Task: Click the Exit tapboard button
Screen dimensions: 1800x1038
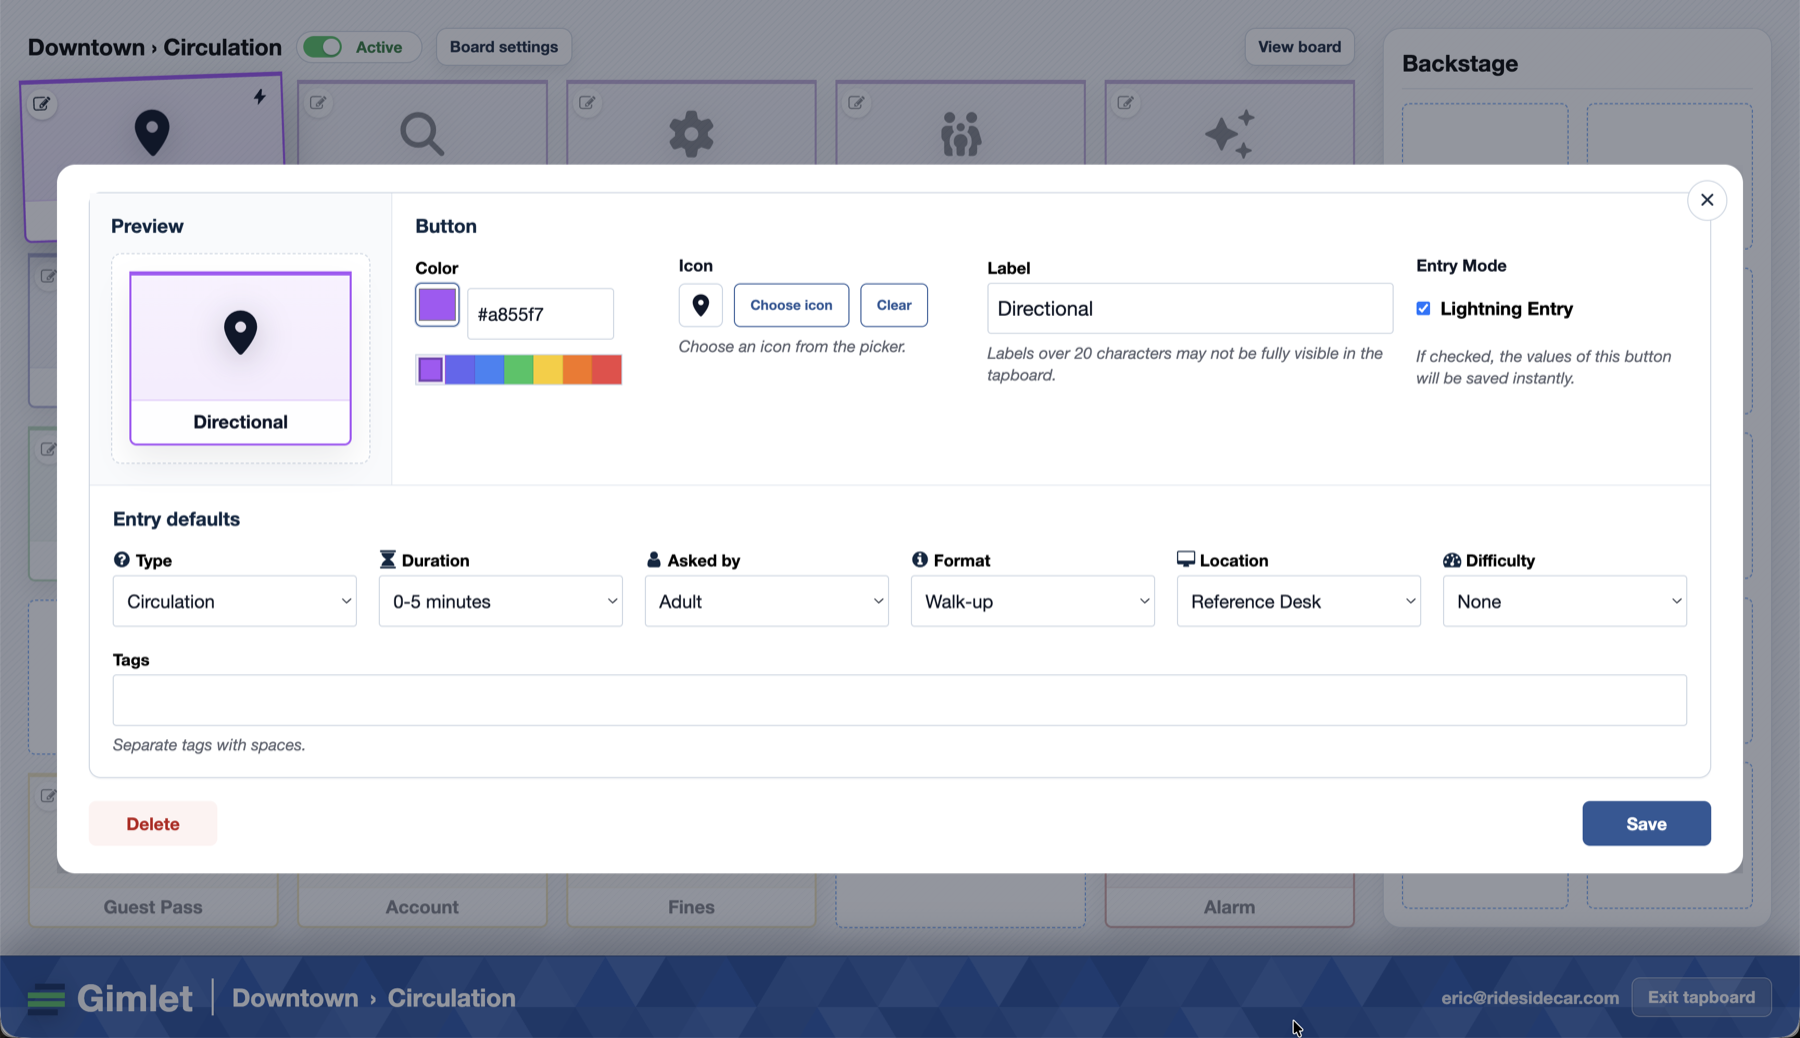Action: coord(1701,997)
